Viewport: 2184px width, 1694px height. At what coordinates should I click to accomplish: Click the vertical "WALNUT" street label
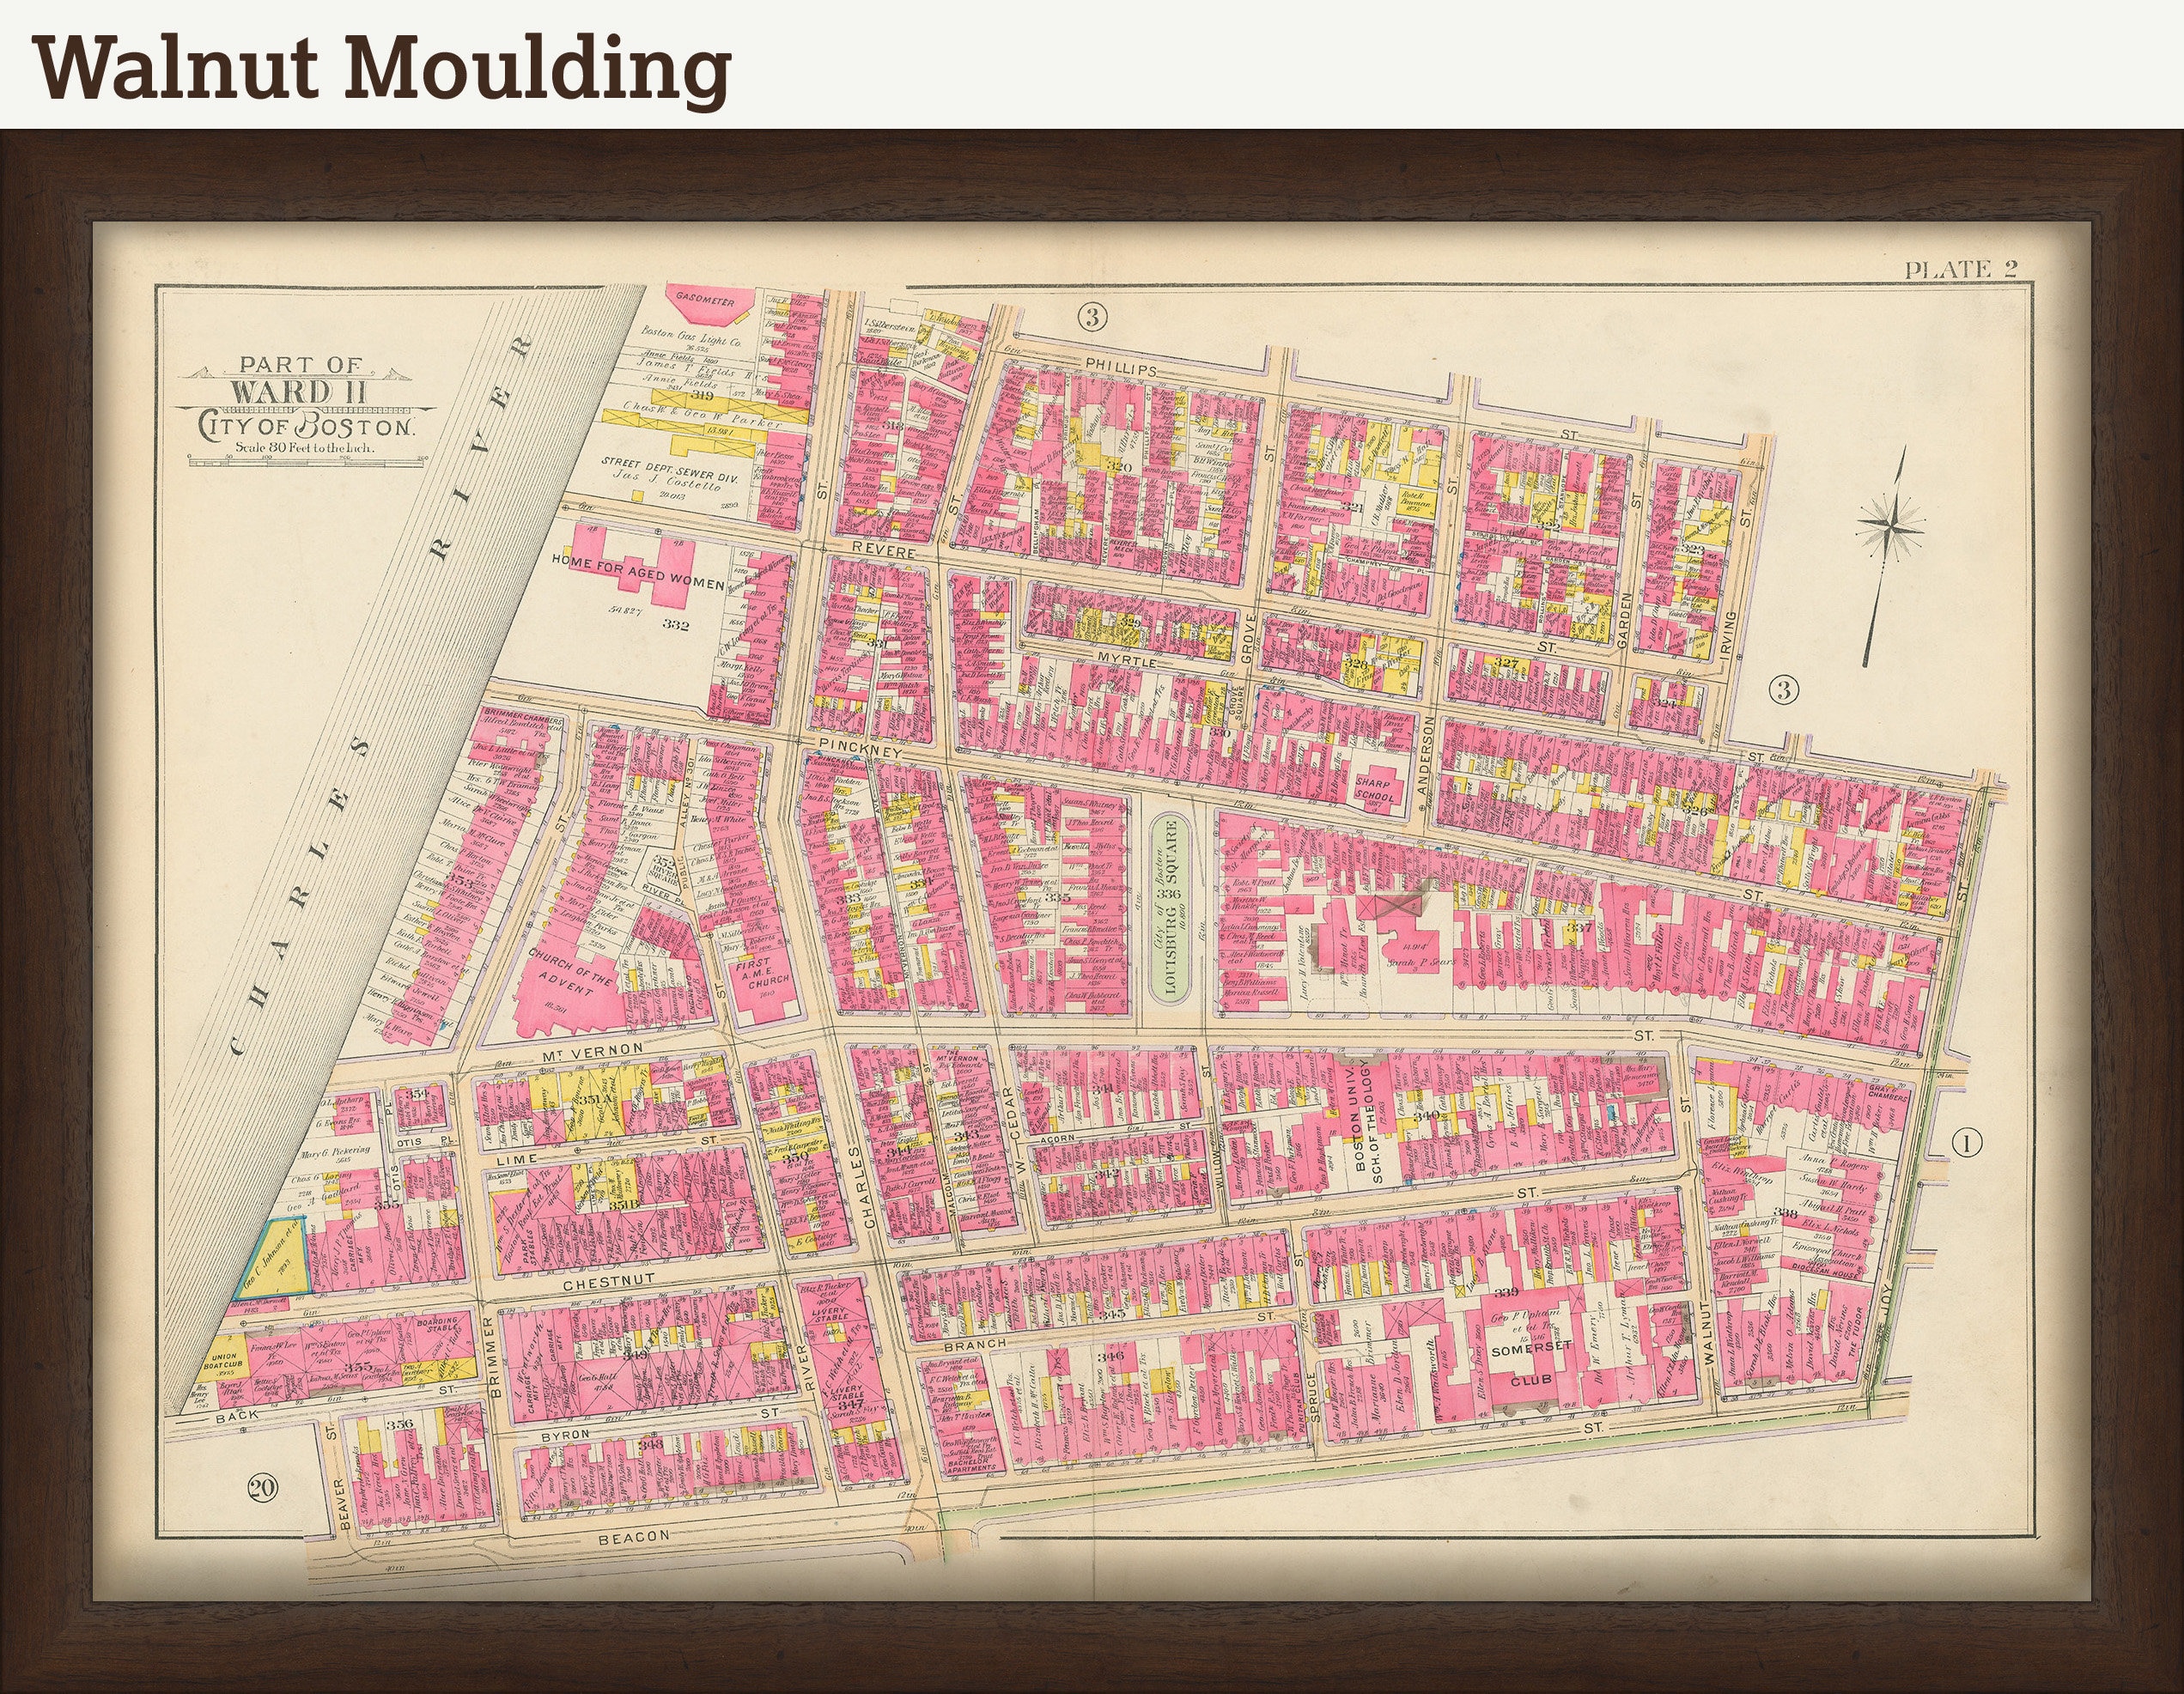(1708, 1334)
